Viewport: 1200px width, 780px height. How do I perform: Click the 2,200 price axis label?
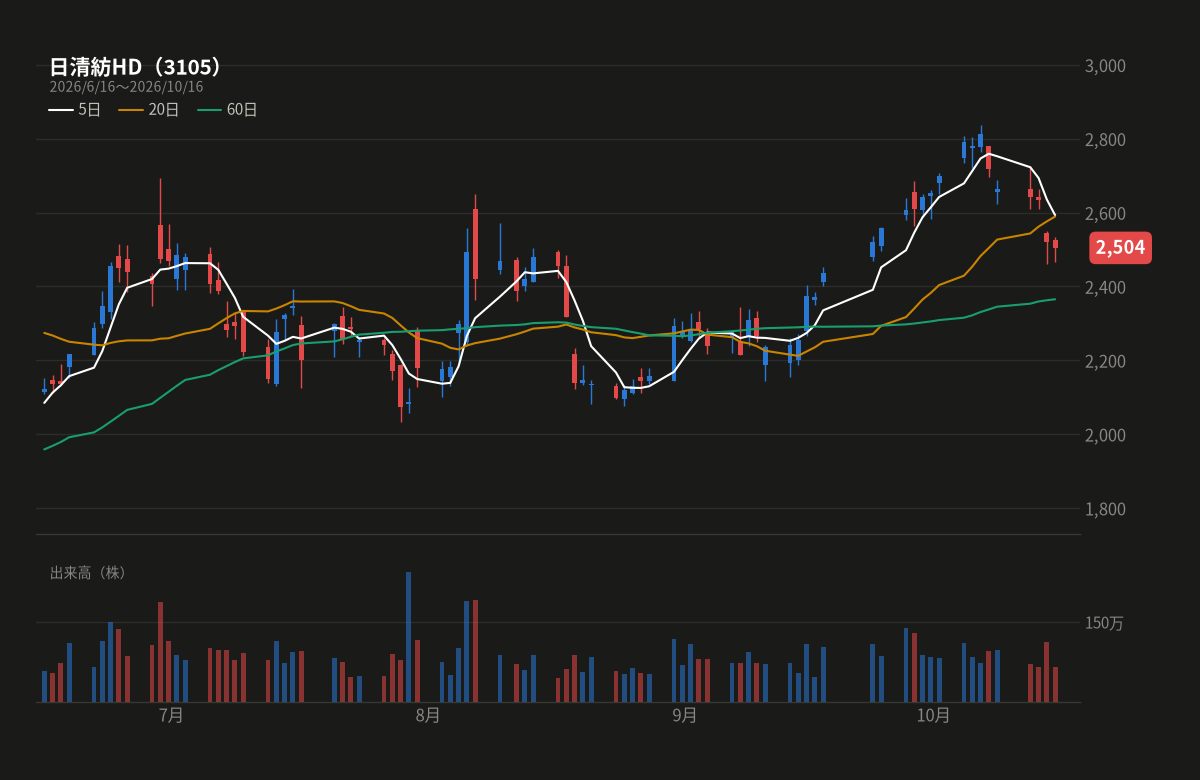coord(1105,361)
